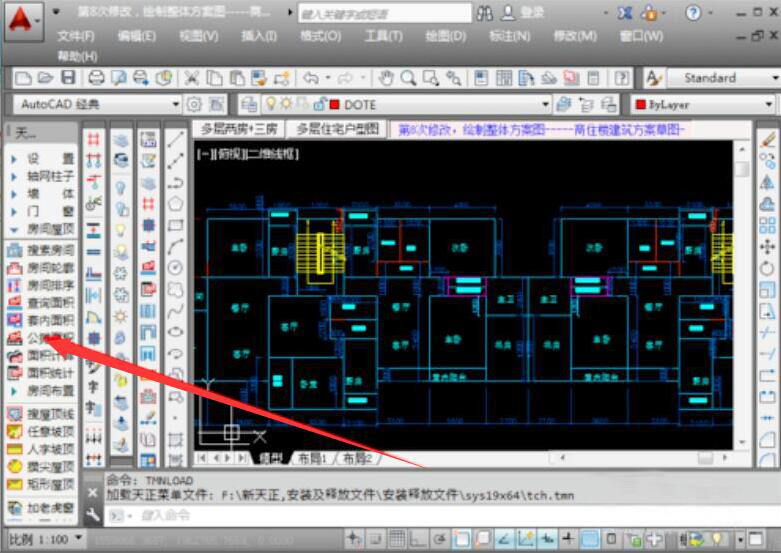Screen dimensions: 781x553
Task: Click the command line input field
Action: [x=400, y=515]
